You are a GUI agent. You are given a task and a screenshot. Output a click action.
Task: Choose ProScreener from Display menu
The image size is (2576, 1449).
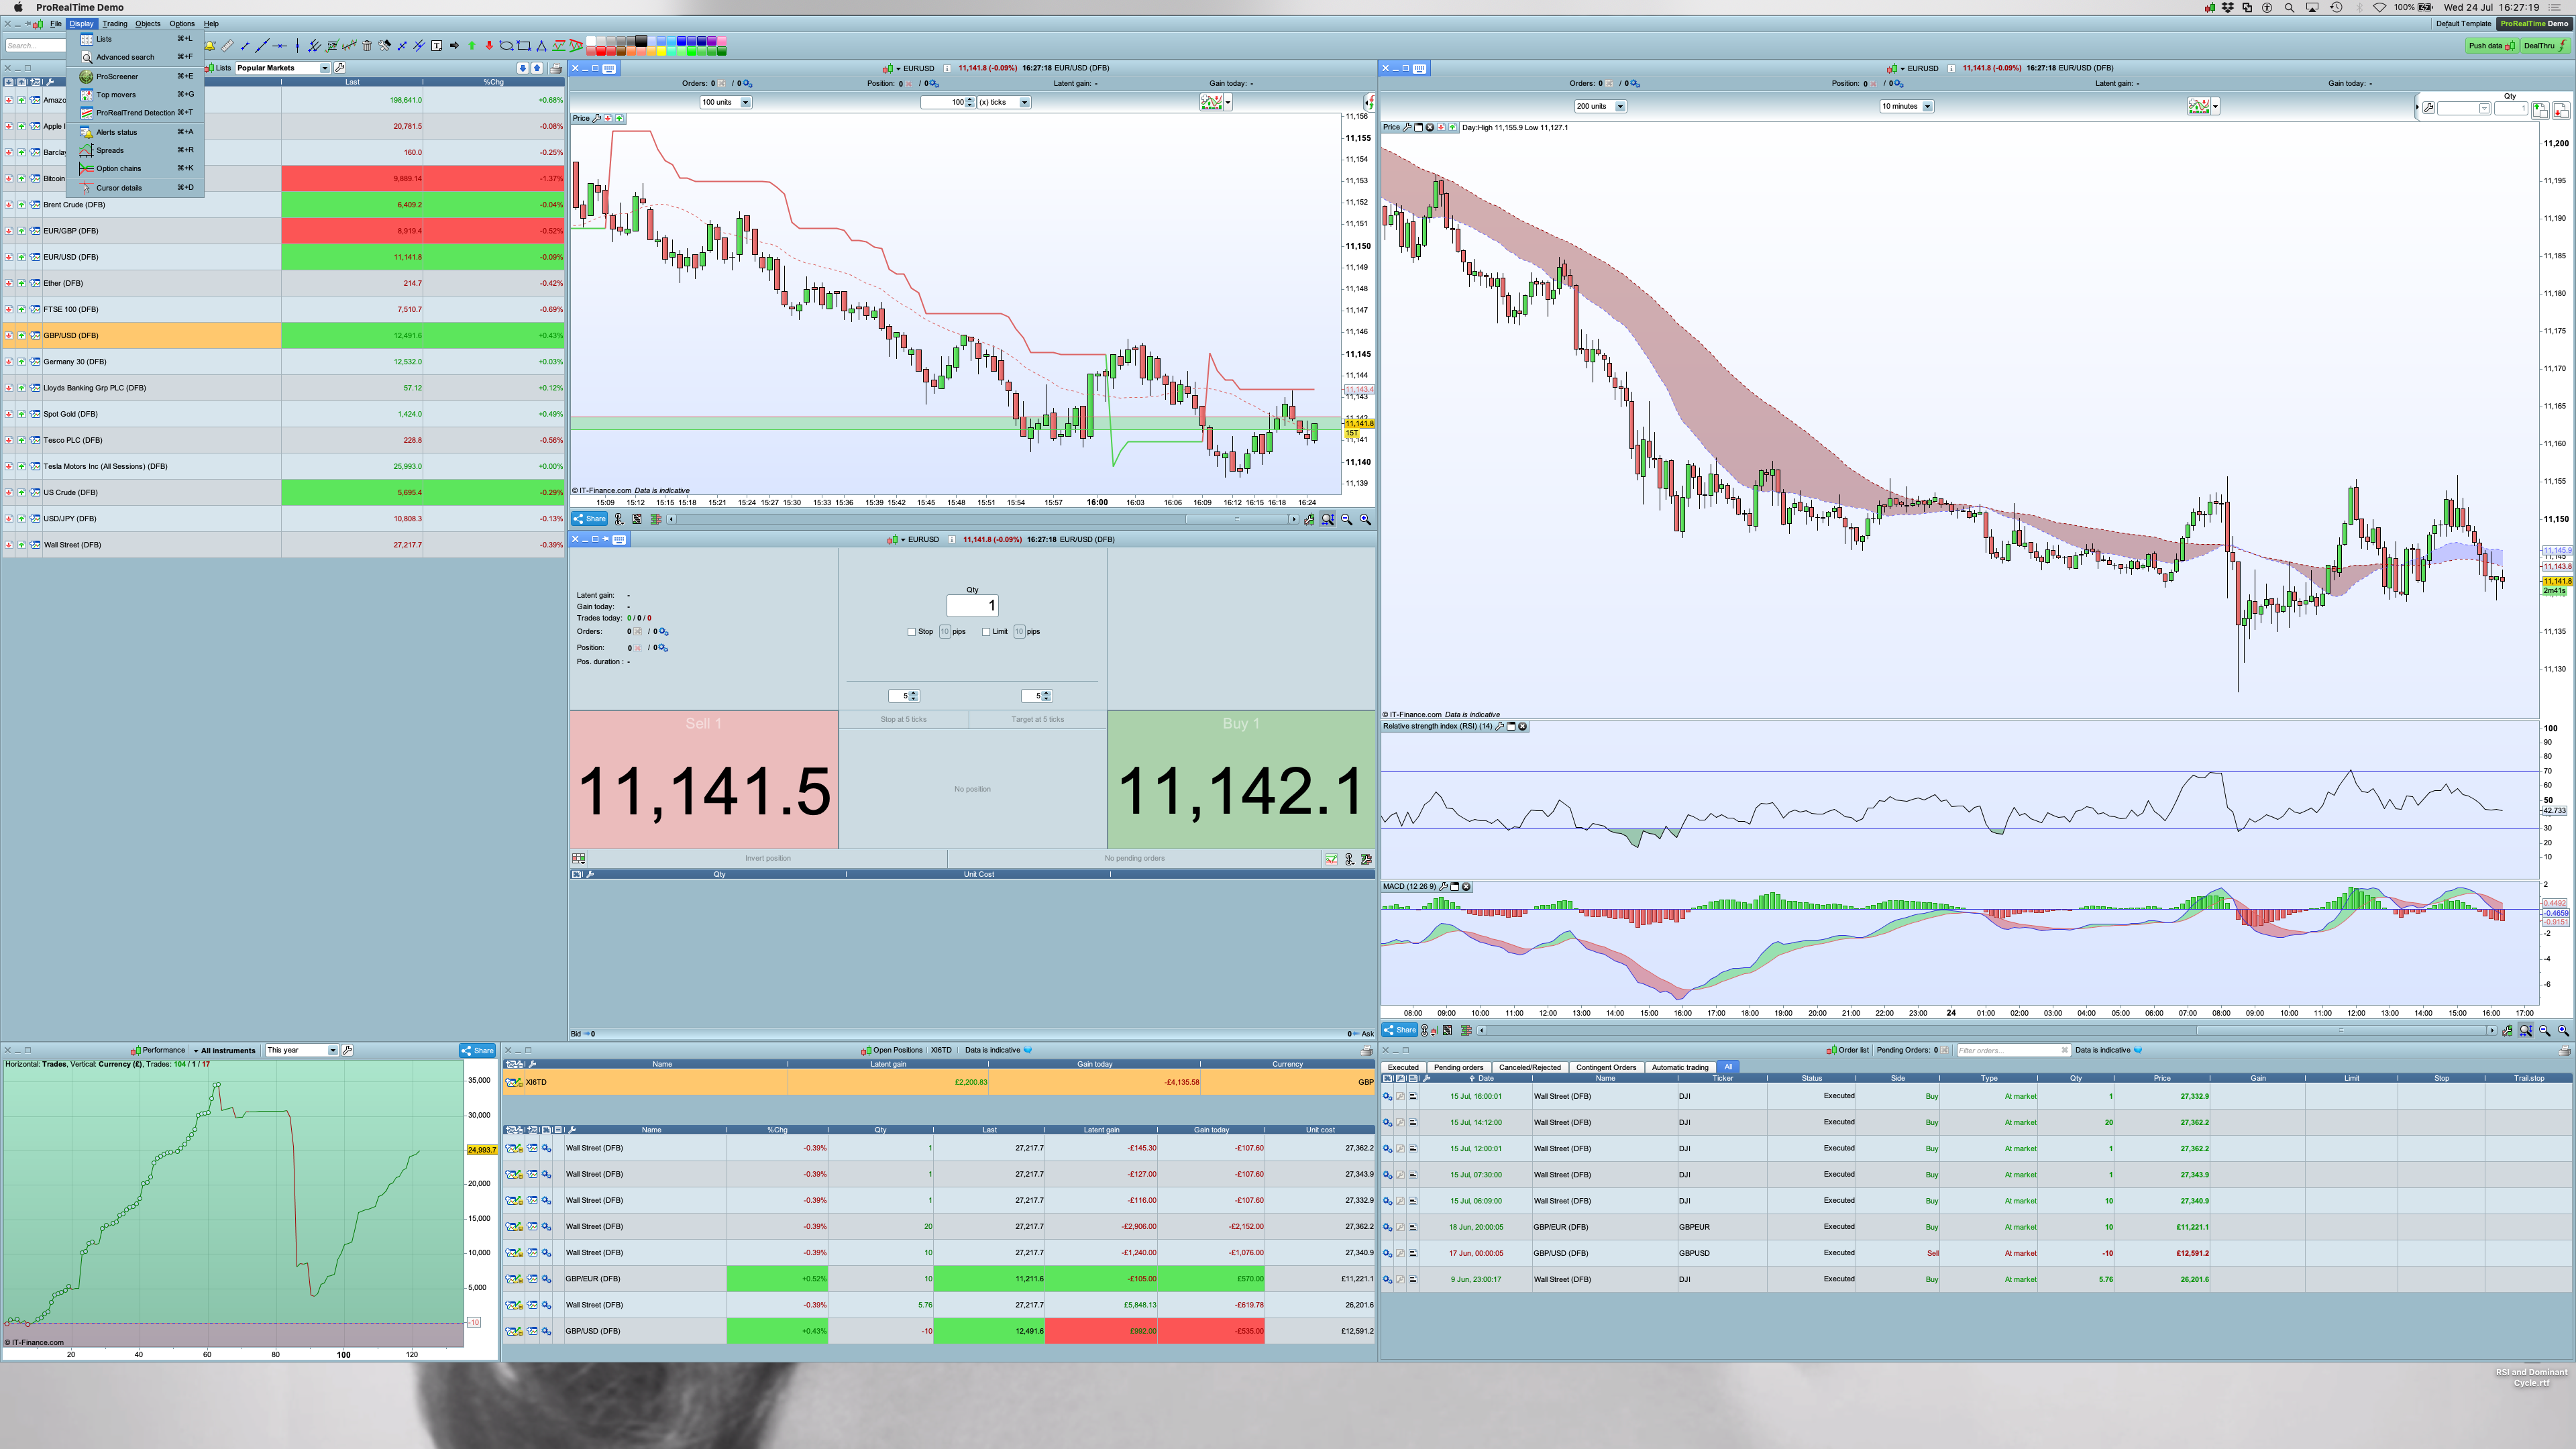click(x=117, y=76)
